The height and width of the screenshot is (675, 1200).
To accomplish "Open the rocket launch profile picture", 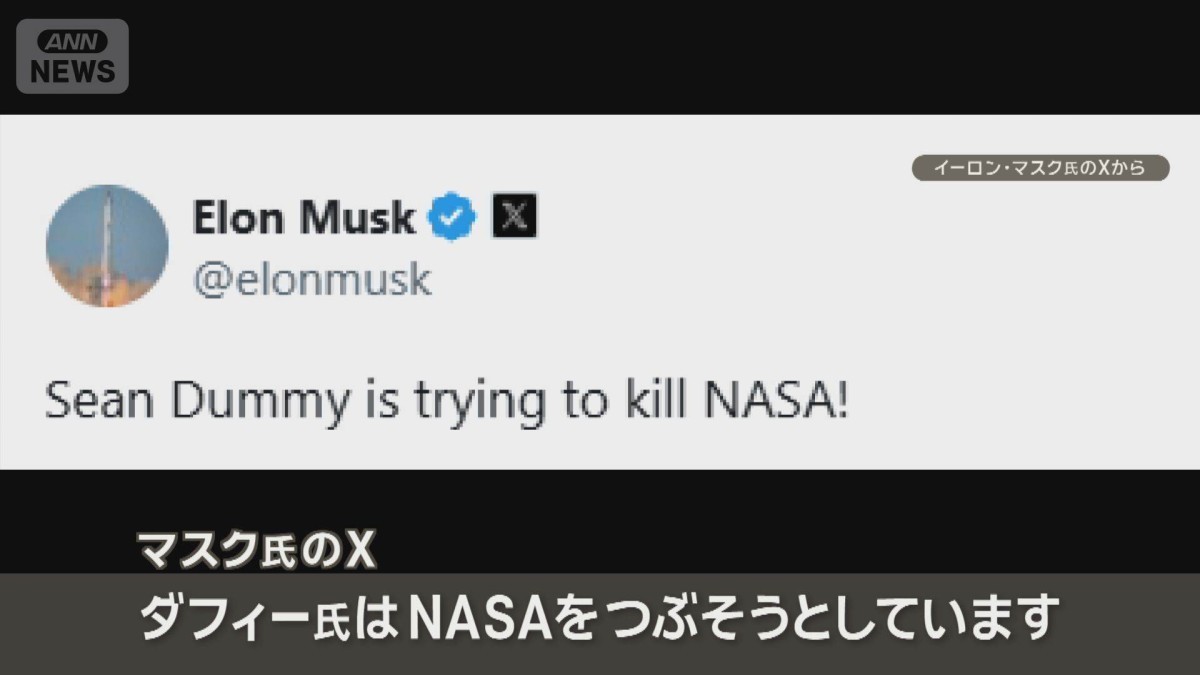I will [x=107, y=246].
